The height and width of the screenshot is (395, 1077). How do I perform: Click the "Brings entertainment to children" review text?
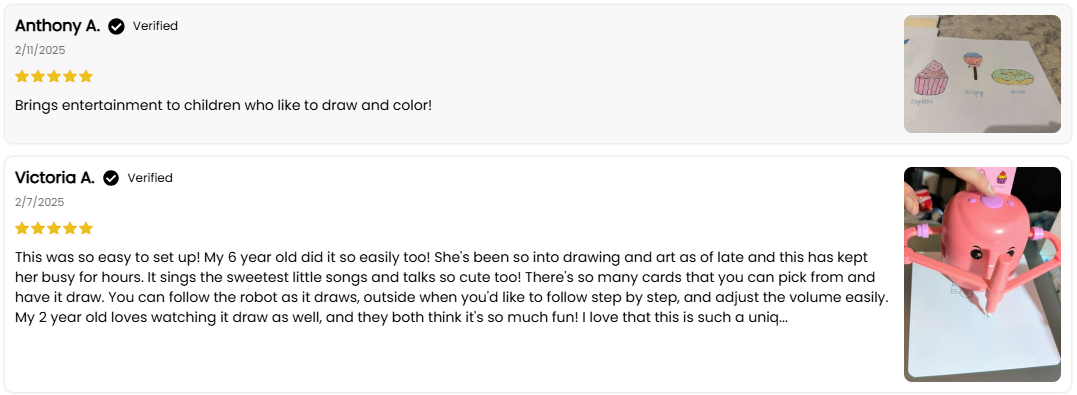223,106
